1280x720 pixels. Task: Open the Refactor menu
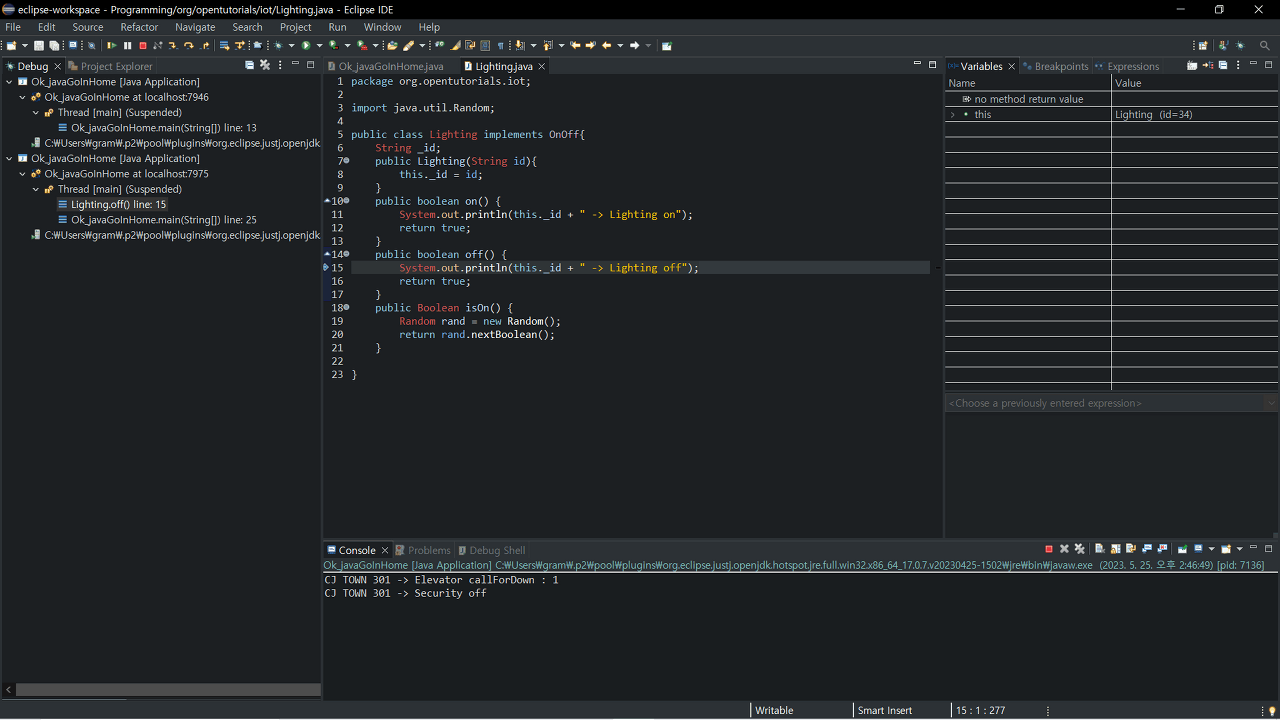139,27
